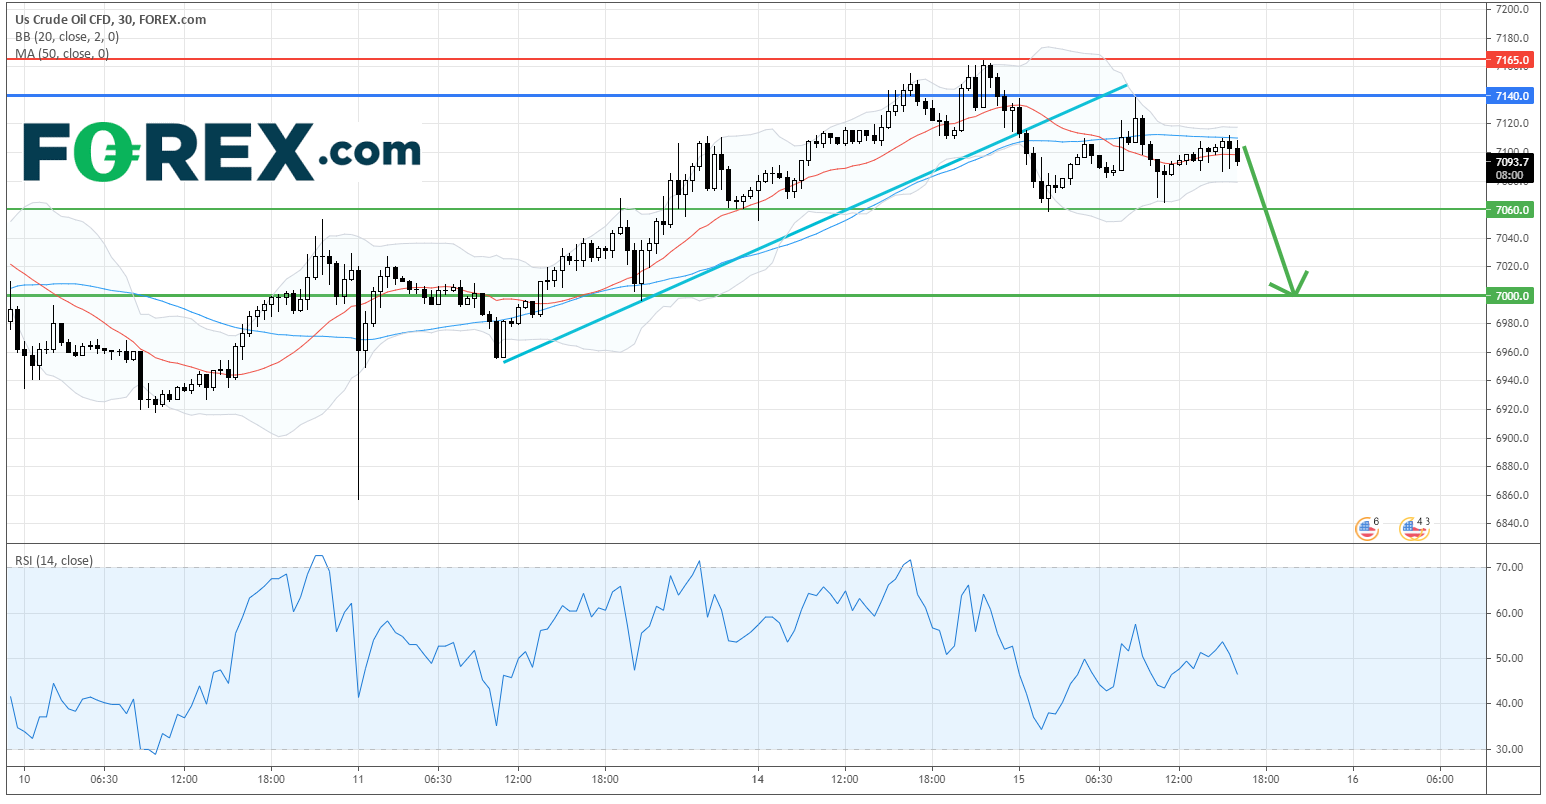The width and height of the screenshot is (1546, 804).
Task: Click the date label 15 on time axis
Action: coord(1018,779)
